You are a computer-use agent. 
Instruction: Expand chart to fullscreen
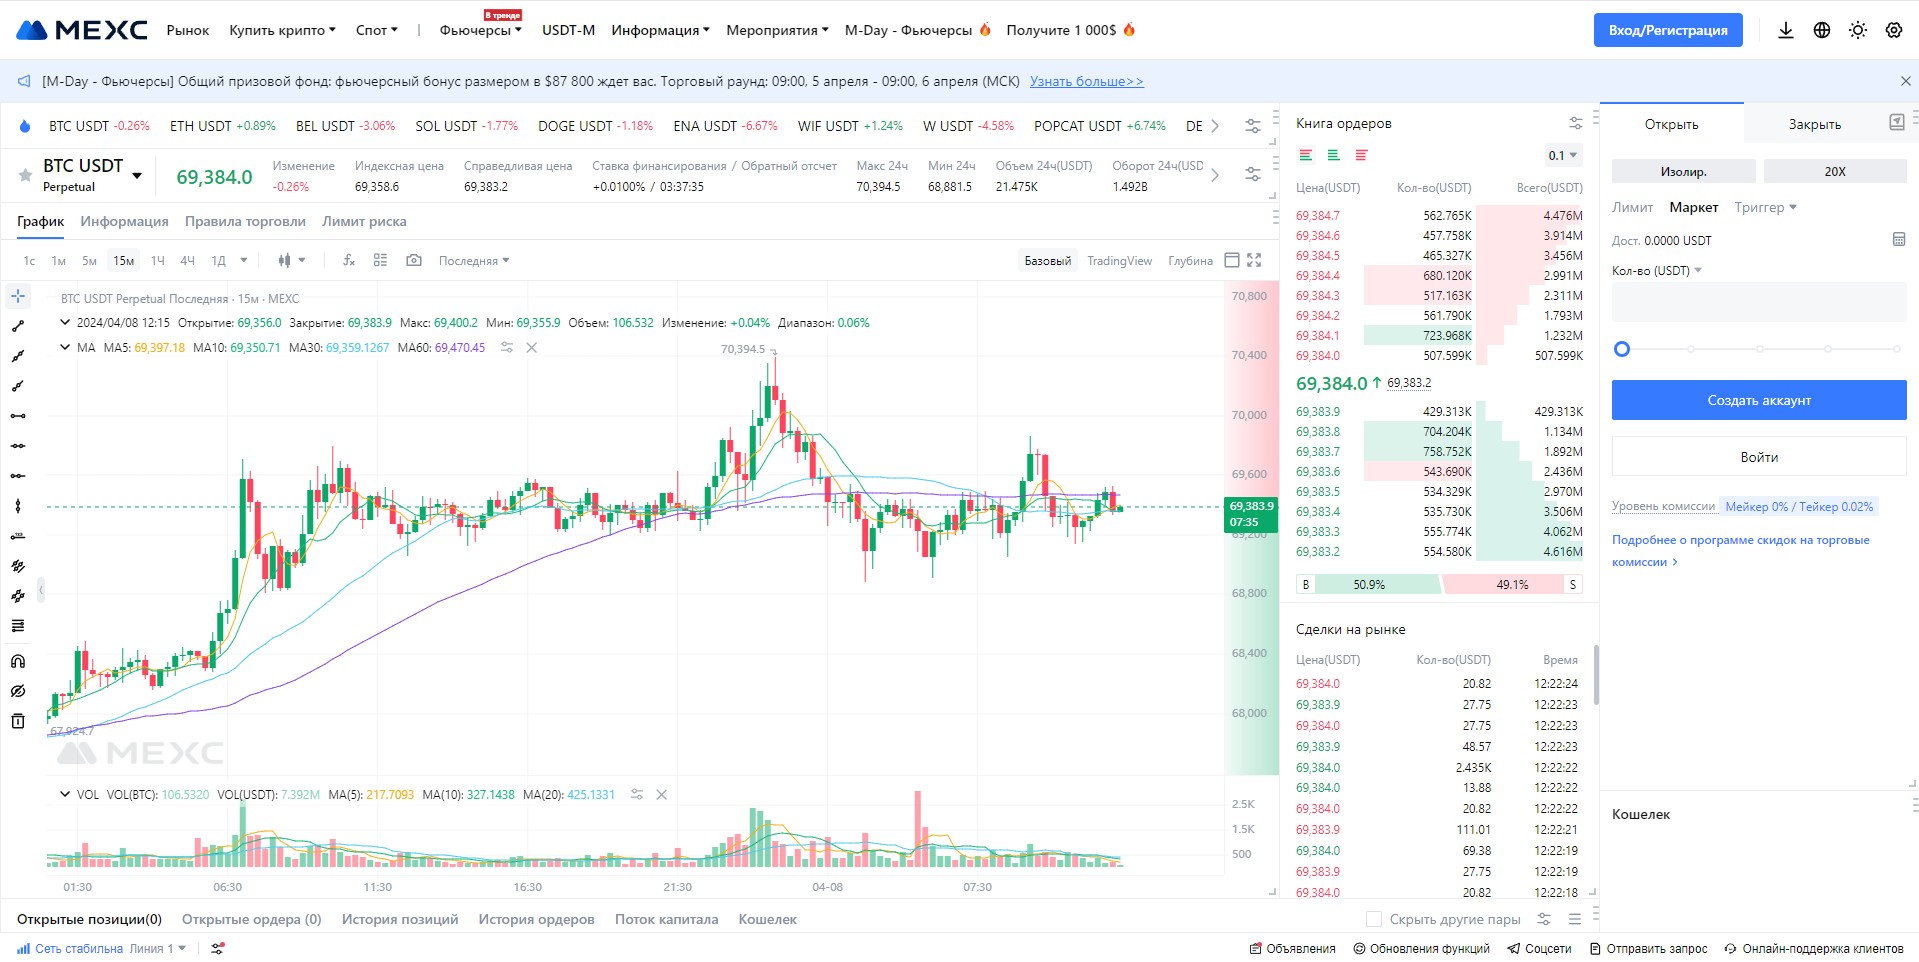tap(1254, 260)
